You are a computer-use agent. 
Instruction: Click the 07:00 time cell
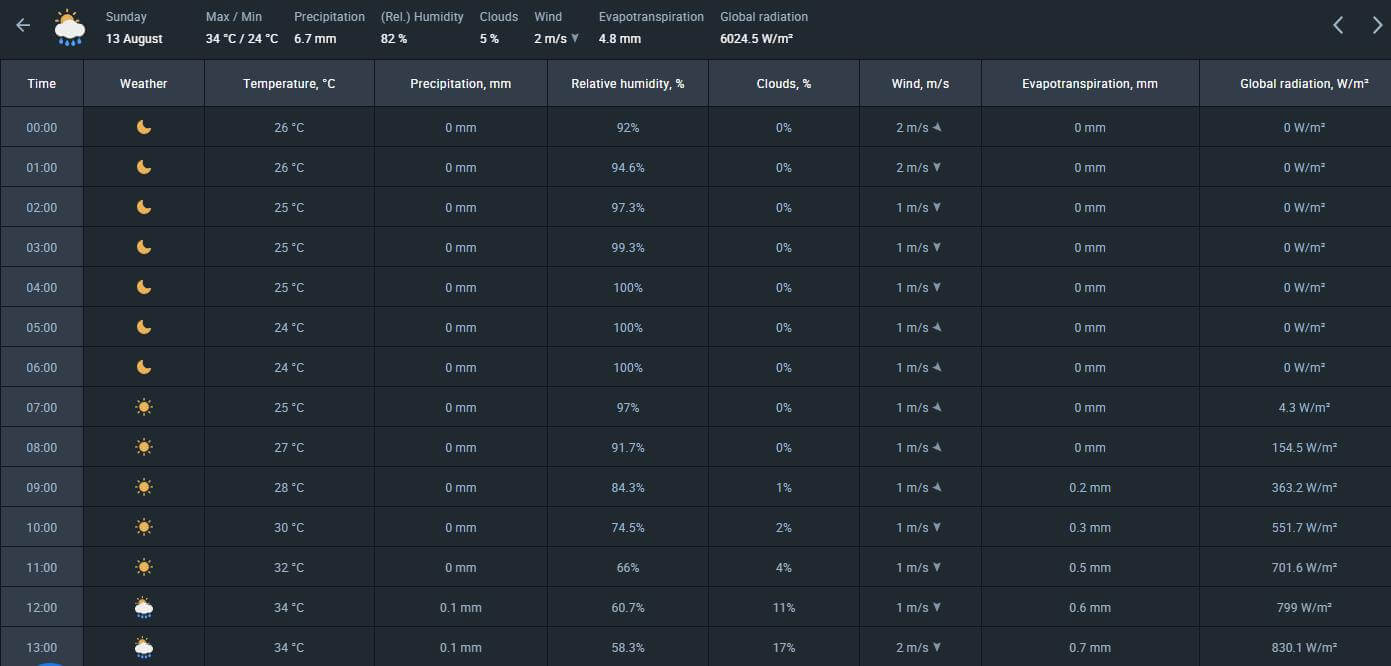42,407
